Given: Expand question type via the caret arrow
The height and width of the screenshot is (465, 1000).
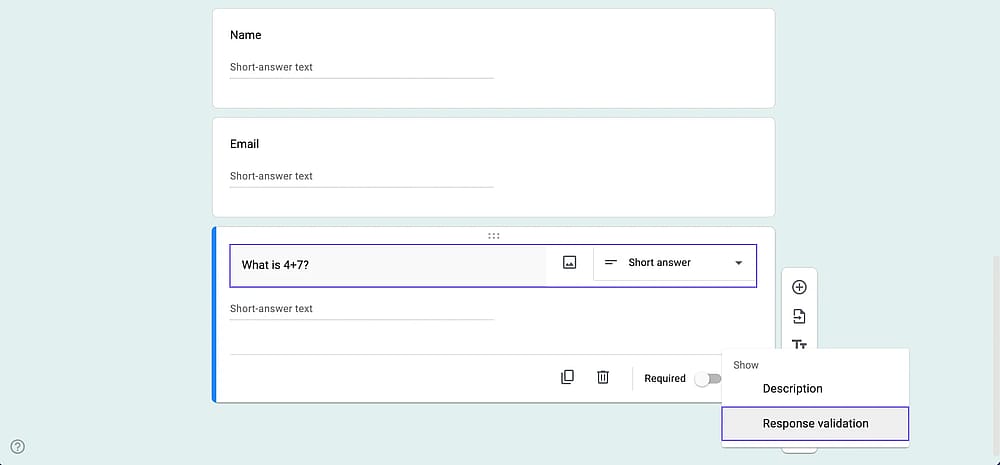Looking at the screenshot, I should click(x=739, y=263).
